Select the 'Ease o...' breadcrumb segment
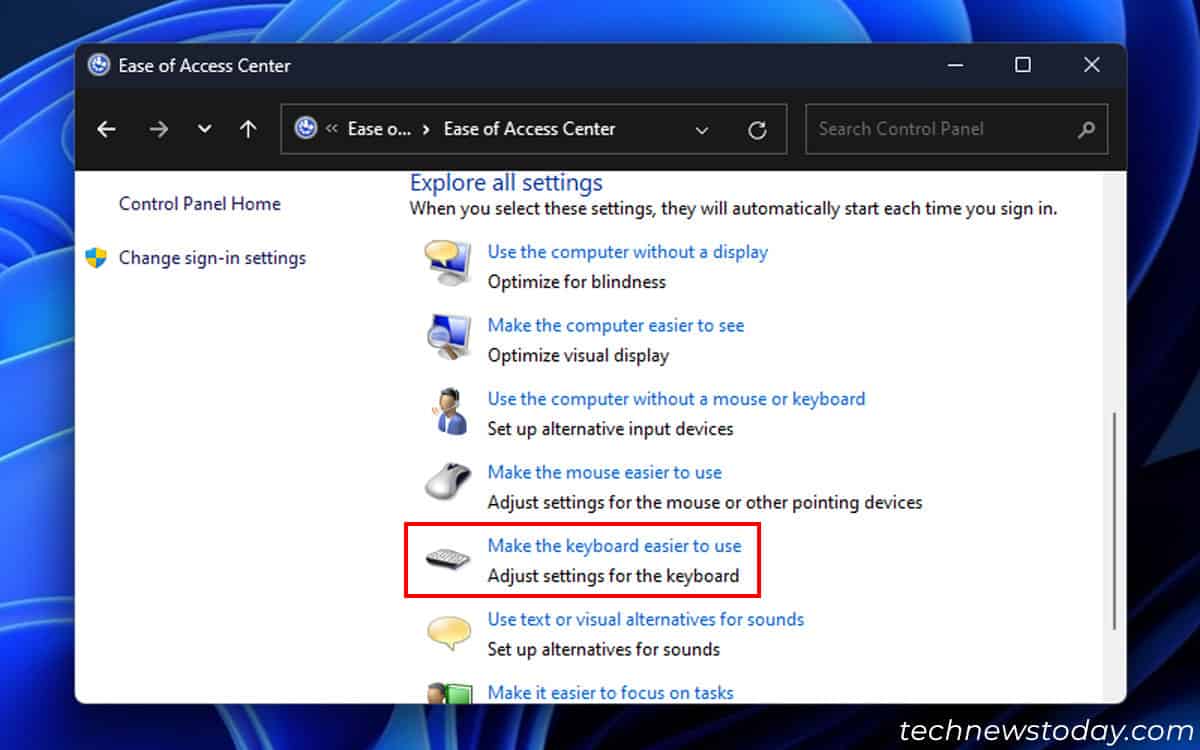The image size is (1200, 750). (x=379, y=129)
